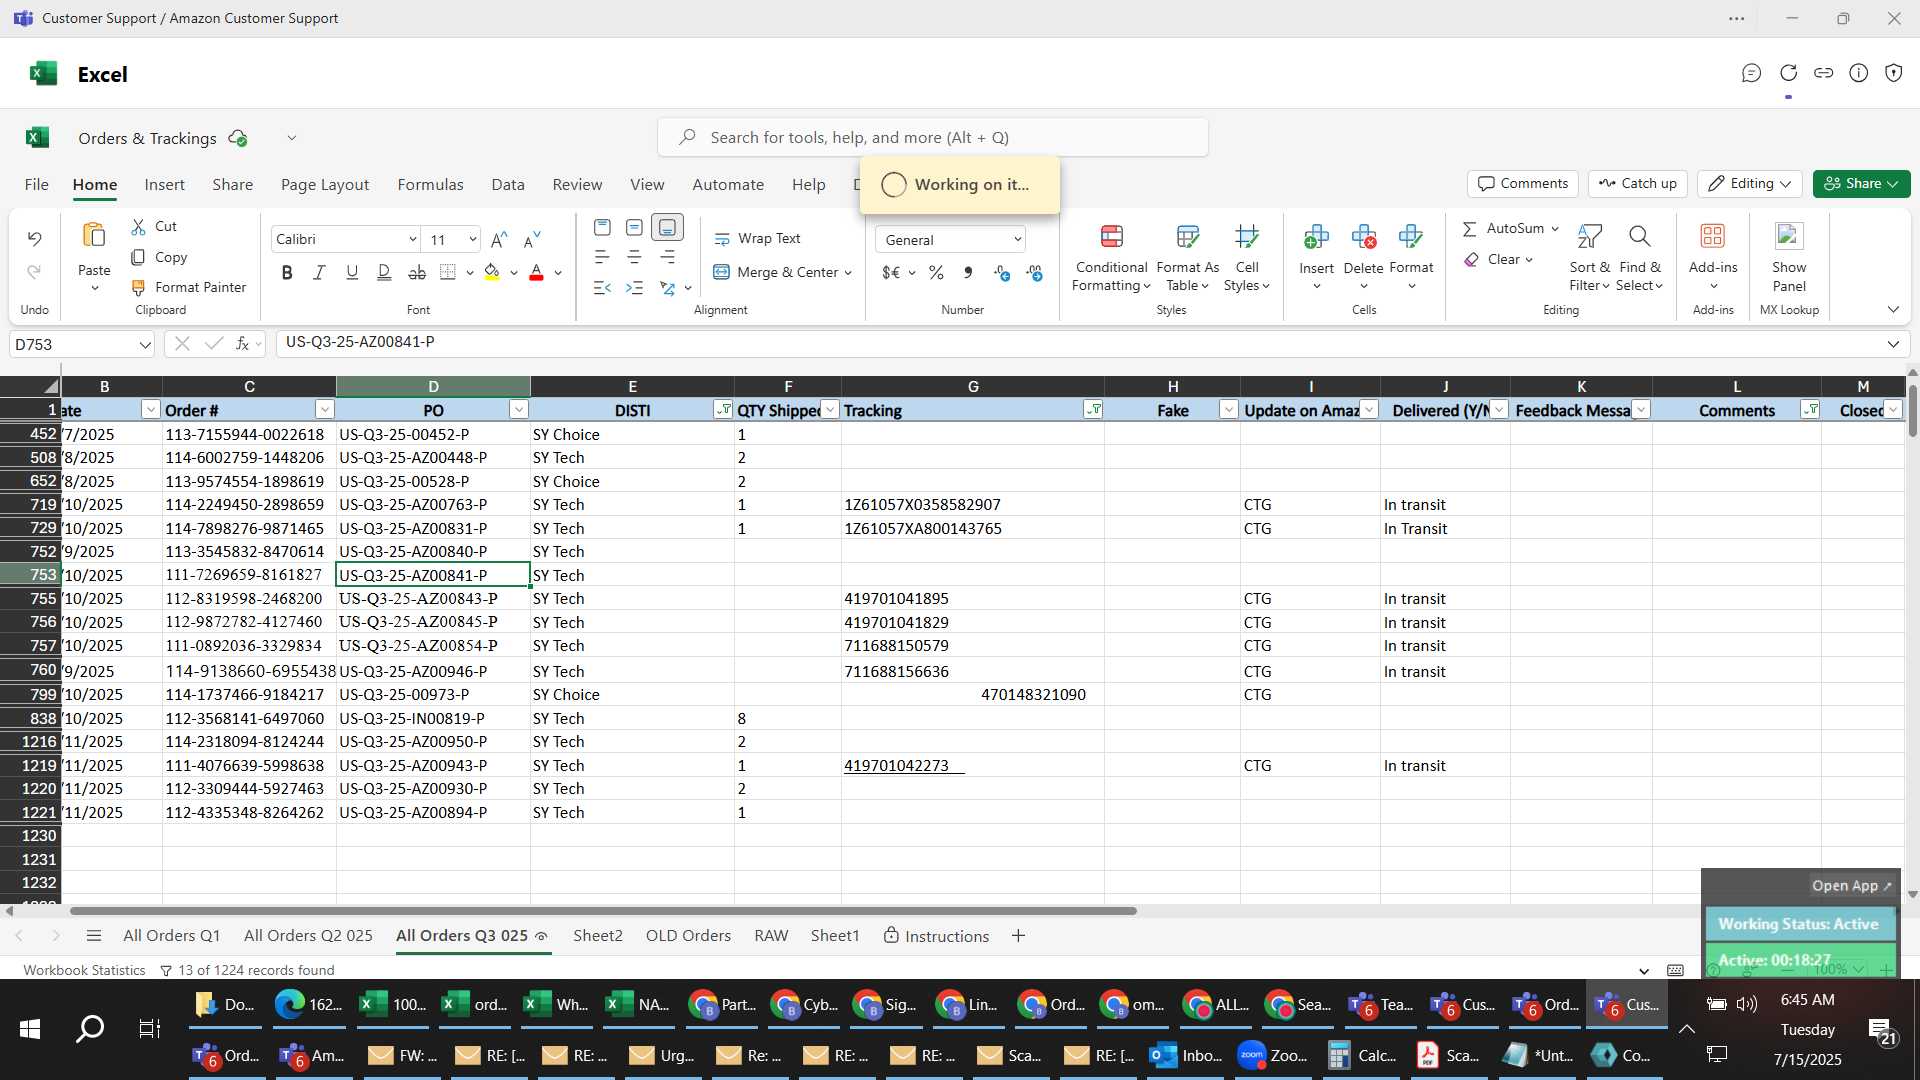Apply strikethrough formatting icon
Screen dimensions: 1920x1080
417,272
